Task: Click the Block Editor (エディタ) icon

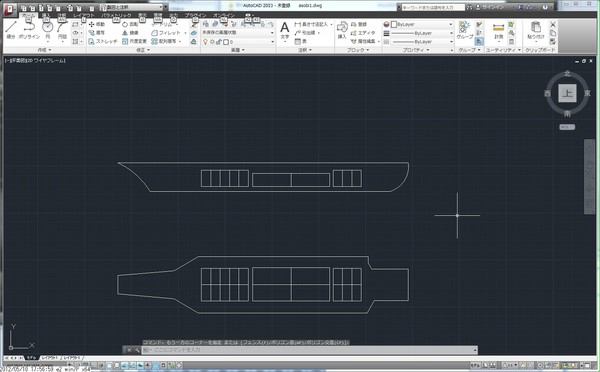Action: [363, 33]
